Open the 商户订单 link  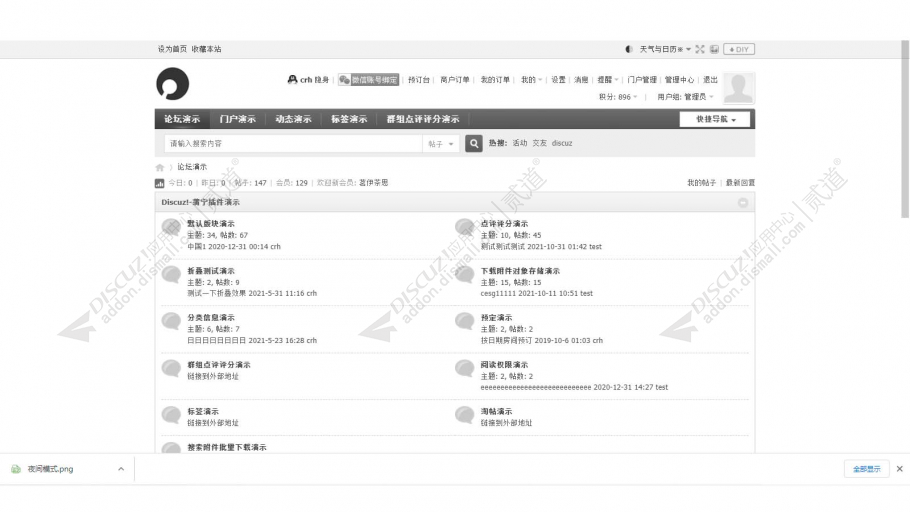[x=454, y=80]
